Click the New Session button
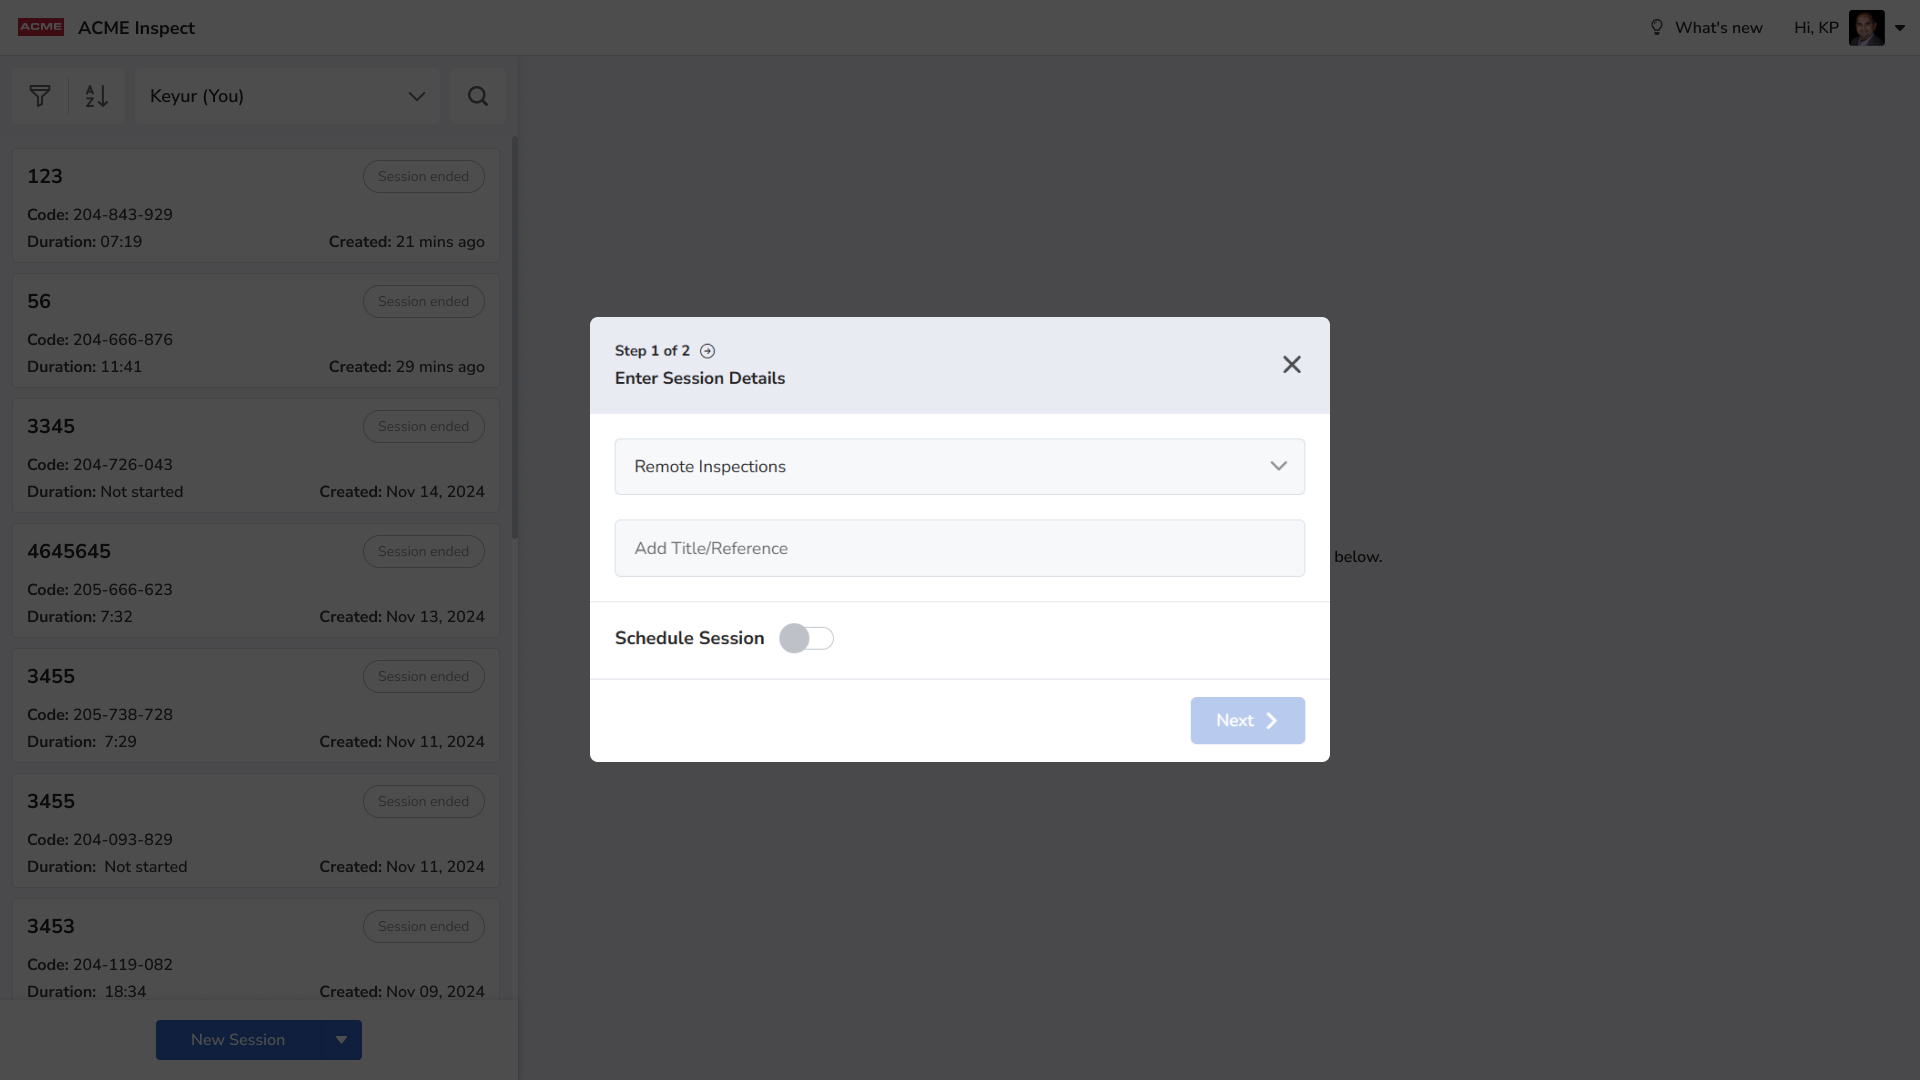This screenshot has width=1920, height=1080. [238, 1040]
